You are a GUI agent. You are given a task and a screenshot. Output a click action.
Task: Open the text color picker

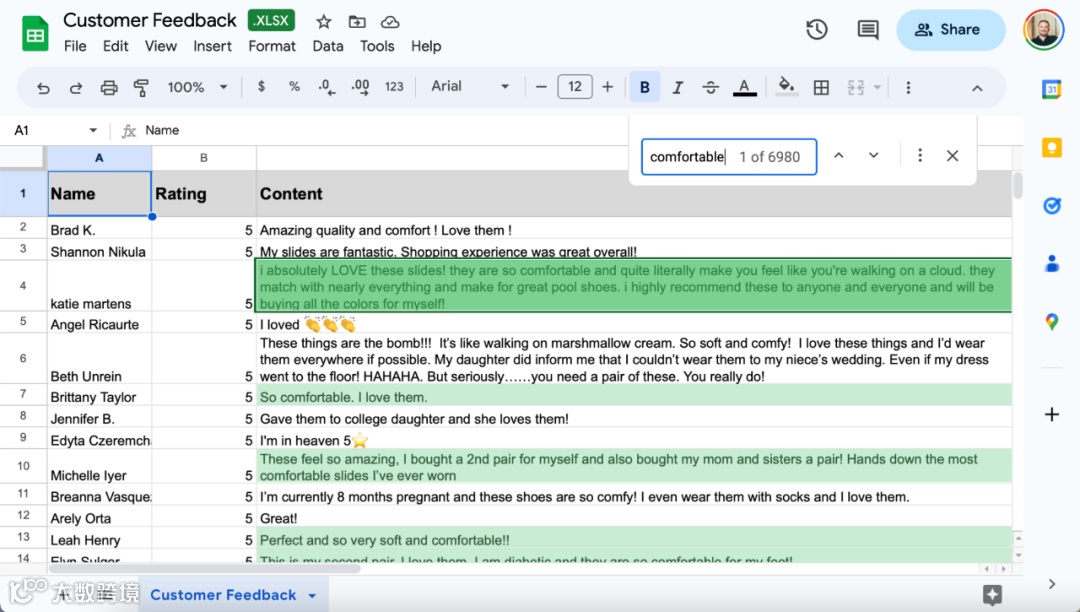(744, 87)
